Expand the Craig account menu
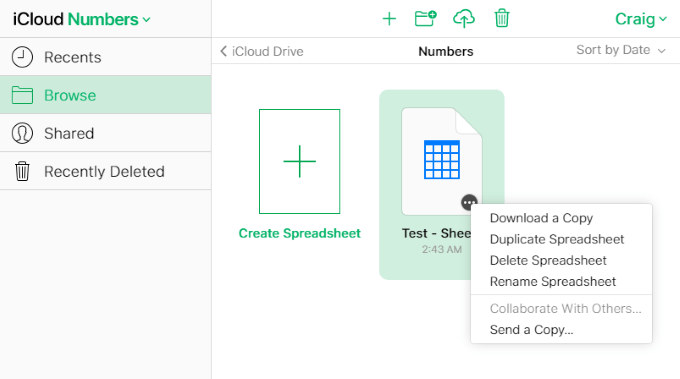Viewport: 680px width, 379px height. click(641, 19)
